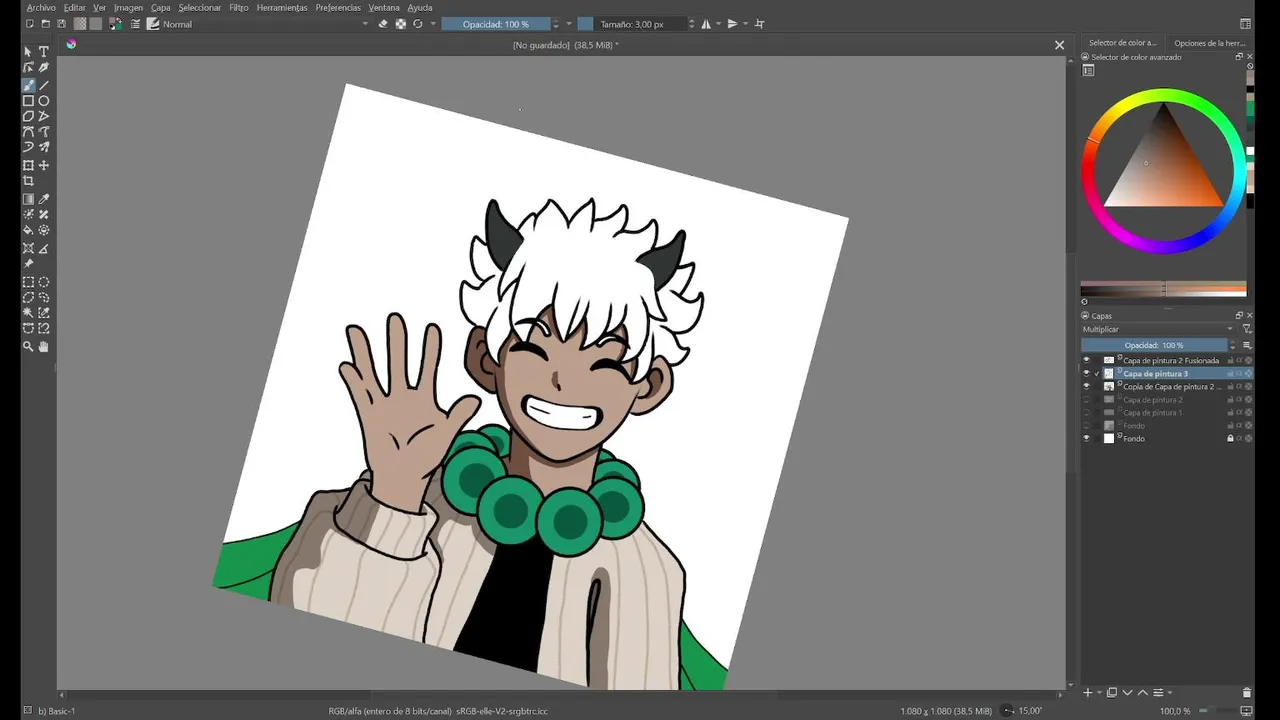
Task: Hide the Copia de Capa de pintura 2 layer
Action: coord(1087,386)
